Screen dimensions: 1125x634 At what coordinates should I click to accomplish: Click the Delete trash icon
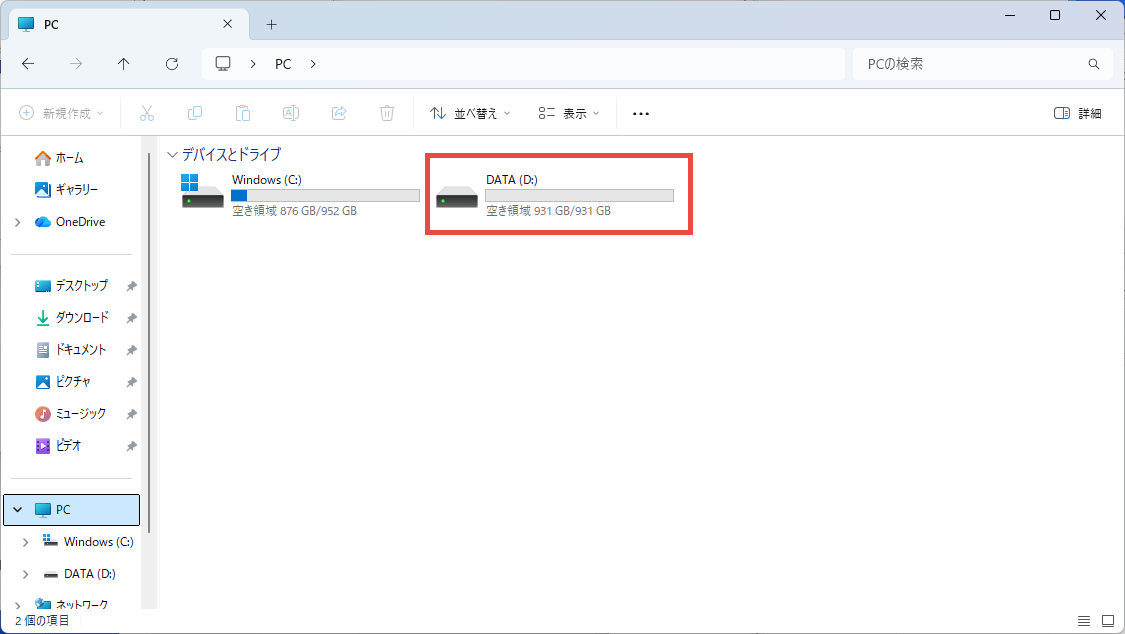[x=387, y=113]
